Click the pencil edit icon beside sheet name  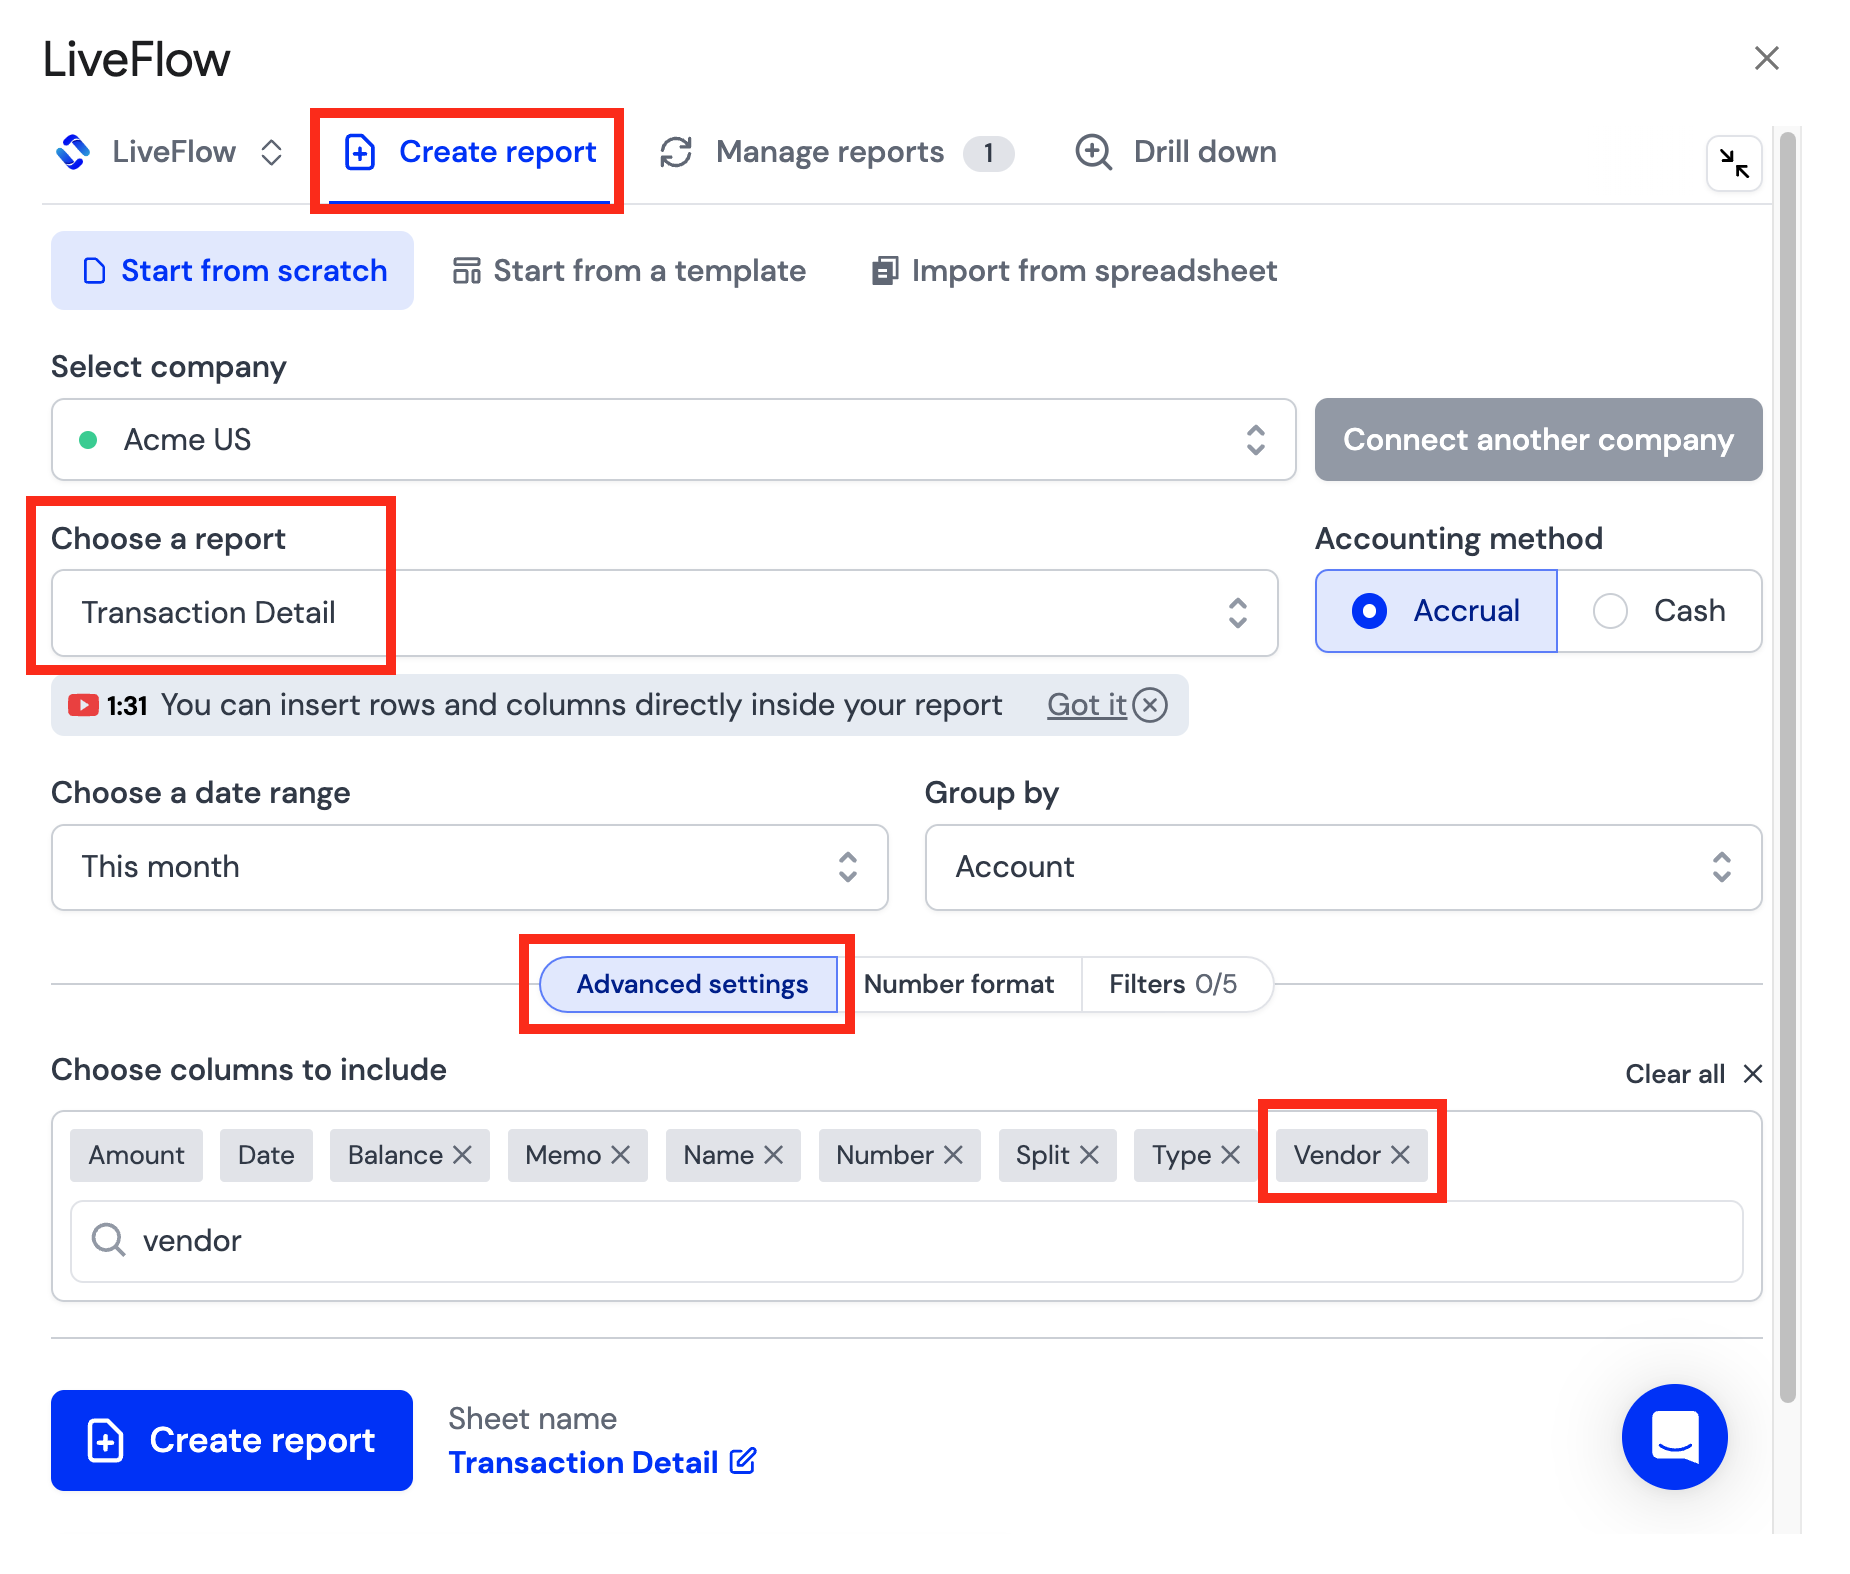742,1461
